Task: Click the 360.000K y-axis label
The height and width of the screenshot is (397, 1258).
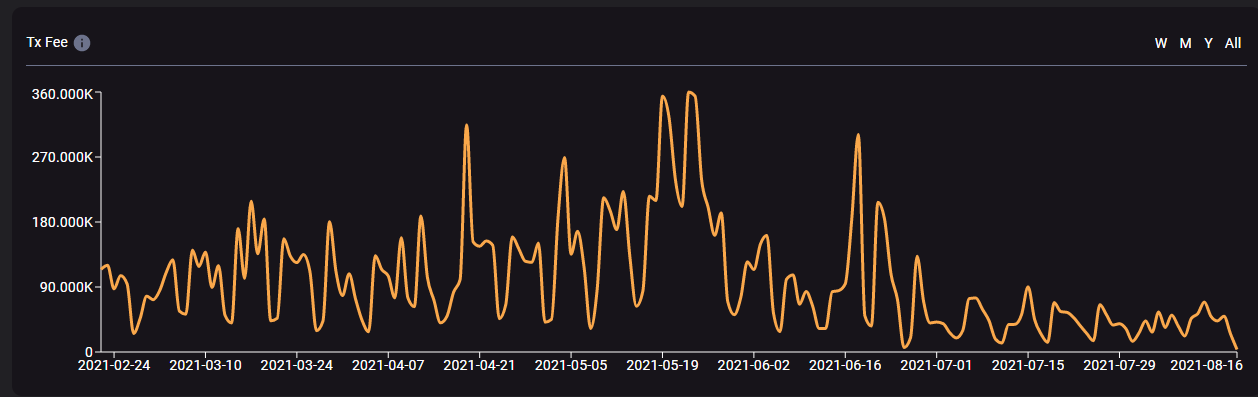Action: 62,94
